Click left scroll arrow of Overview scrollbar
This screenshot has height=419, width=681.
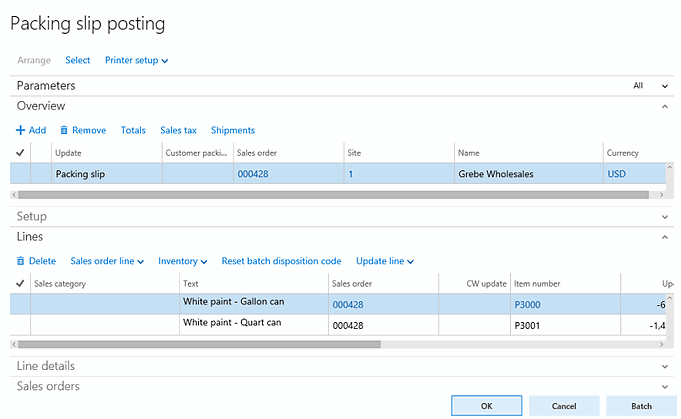point(14,195)
